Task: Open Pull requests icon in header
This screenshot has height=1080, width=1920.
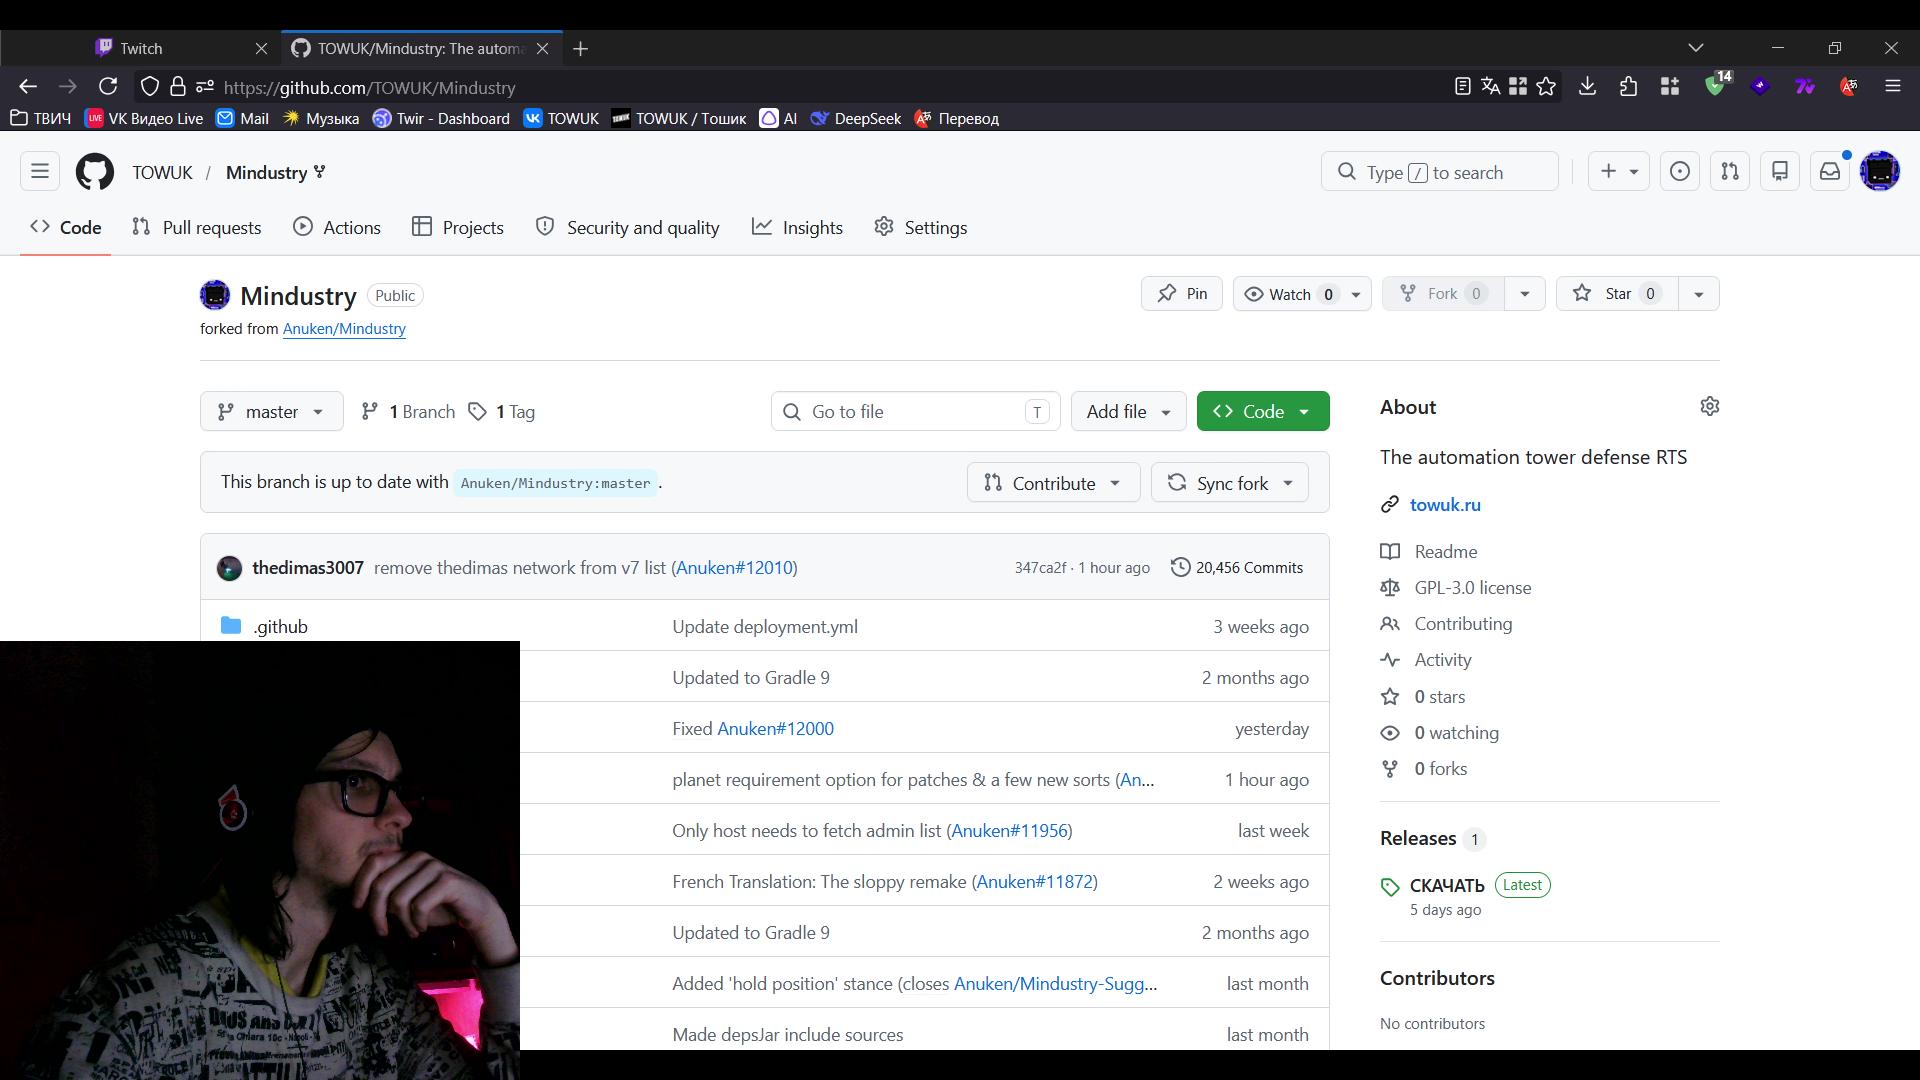Action: tap(1730, 172)
